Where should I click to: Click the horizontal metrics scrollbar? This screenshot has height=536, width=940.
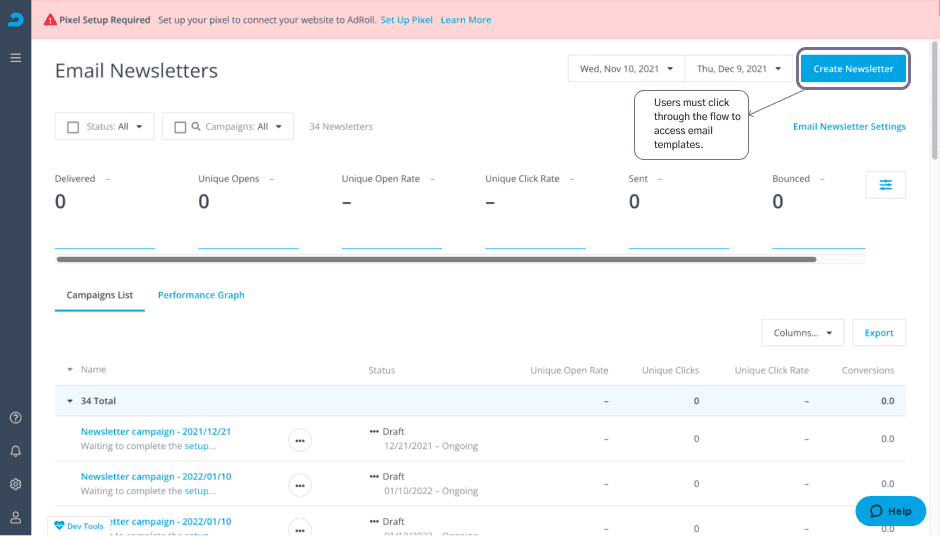436,260
